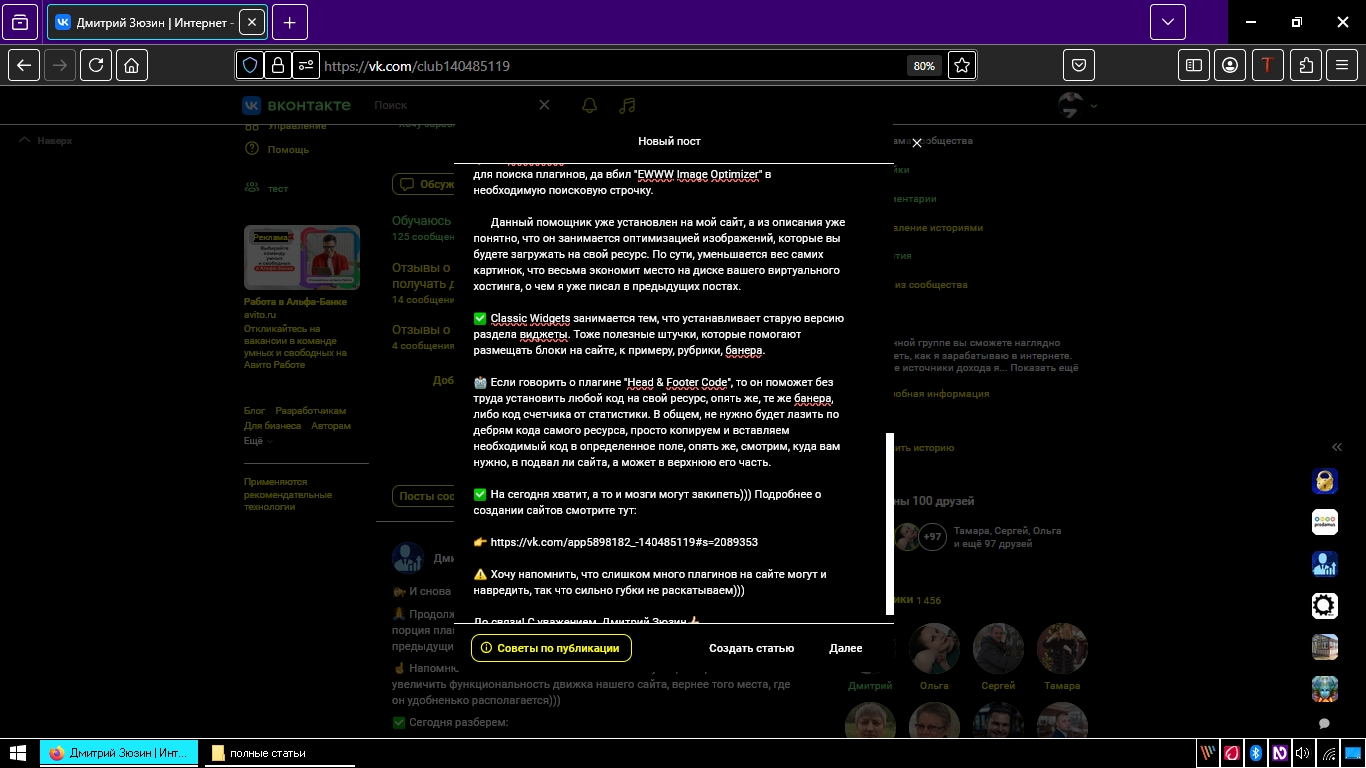Screen dimensions: 1366x768
Task: Open the notification center tray icon
Action: tap(1353, 753)
